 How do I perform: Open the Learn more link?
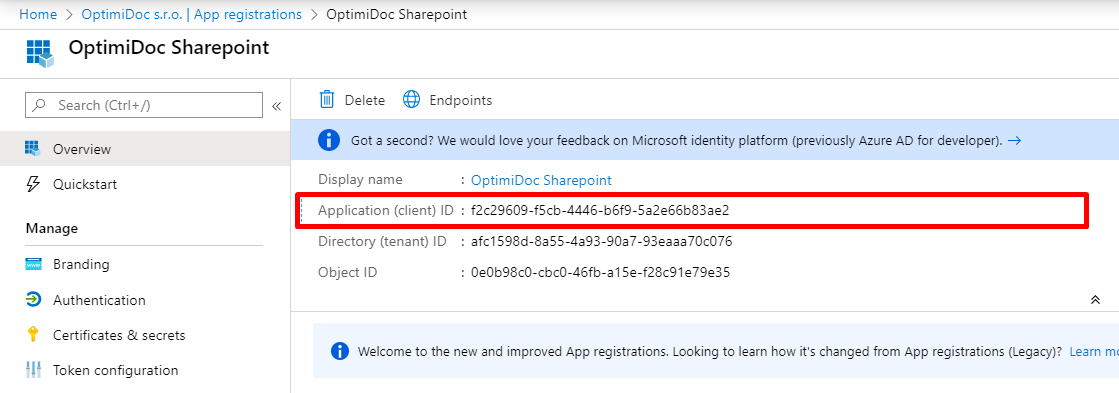[x=1094, y=352]
